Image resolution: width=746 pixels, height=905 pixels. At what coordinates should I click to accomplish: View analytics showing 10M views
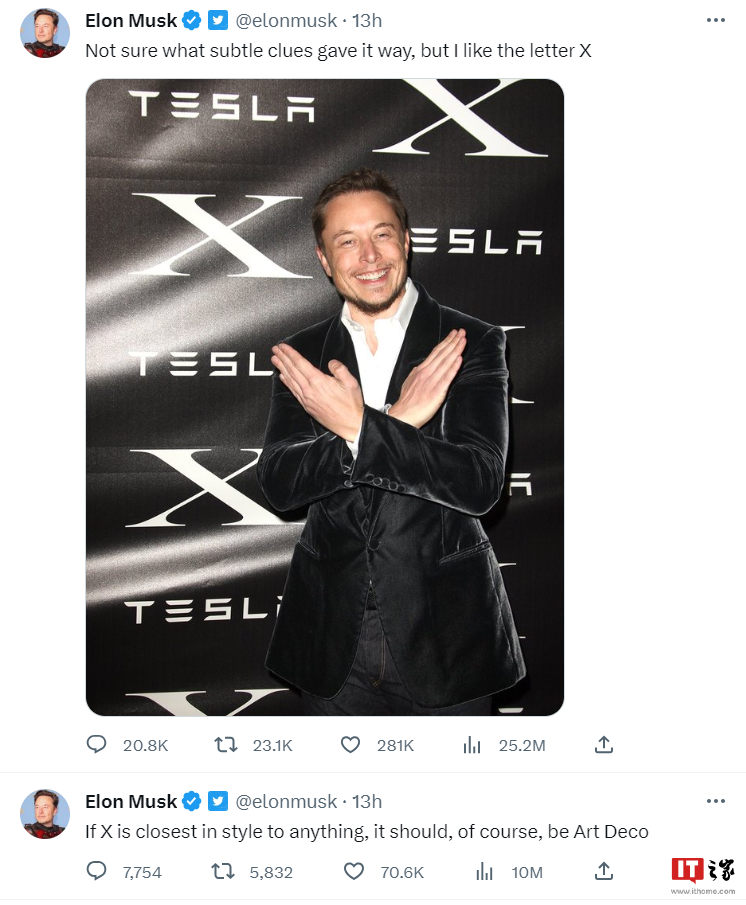[x=485, y=872]
